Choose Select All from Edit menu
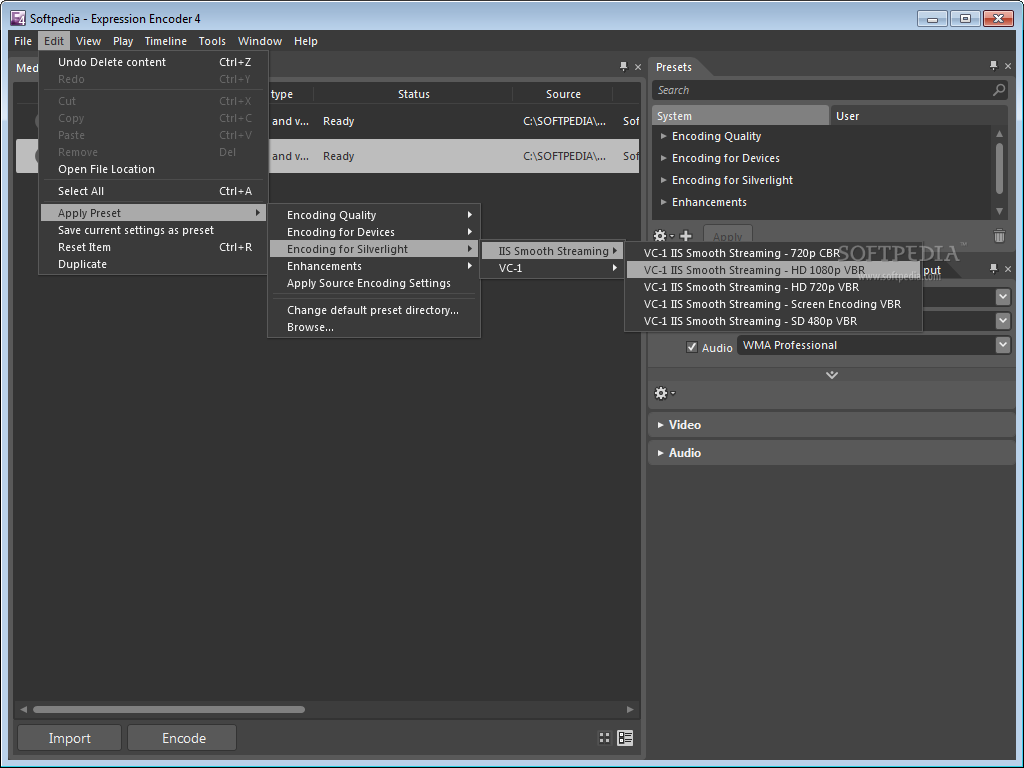 (153, 191)
